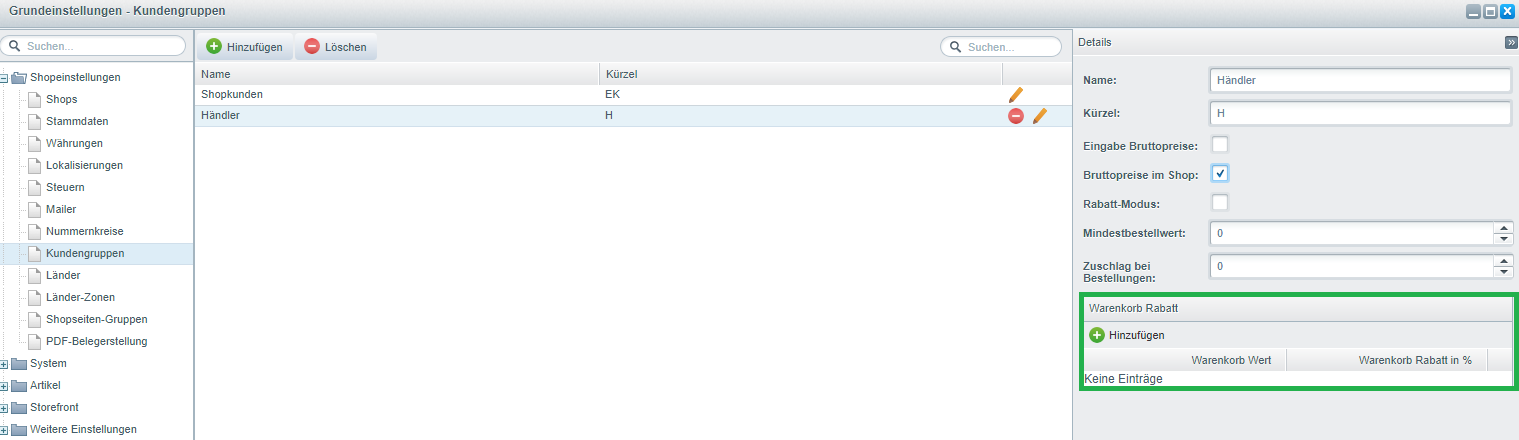Image resolution: width=1519 pixels, height=440 pixels.
Task: Collapse the Details panel with double-arrow icon
Action: coord(1510,43)
